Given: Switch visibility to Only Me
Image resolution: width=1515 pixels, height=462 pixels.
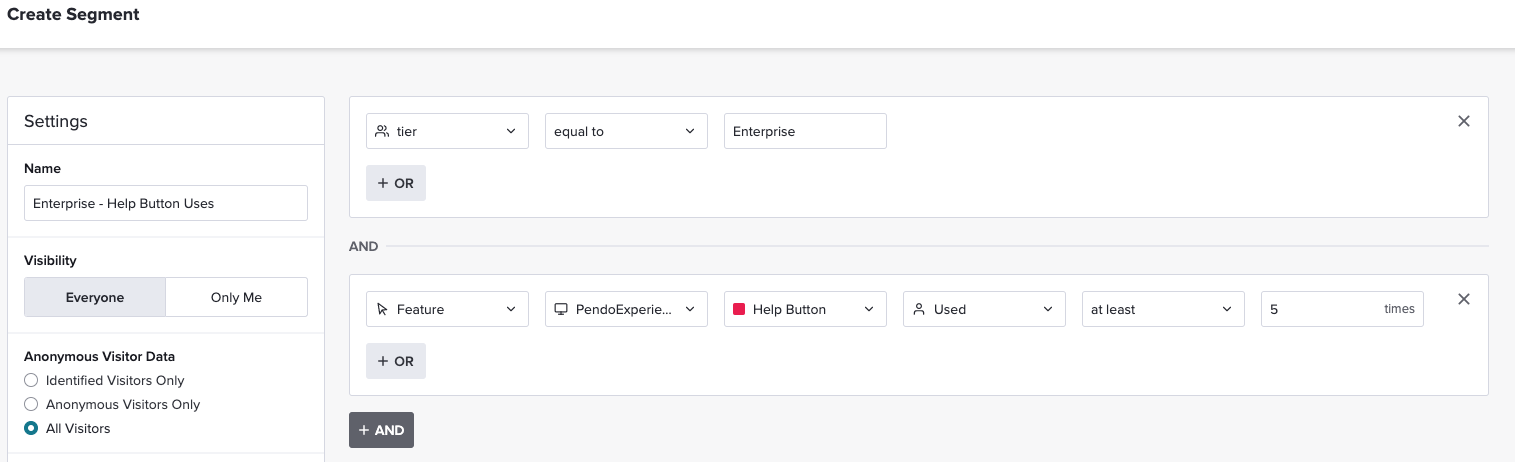Looking at the screenshot, I should click(x=236, y=297).
